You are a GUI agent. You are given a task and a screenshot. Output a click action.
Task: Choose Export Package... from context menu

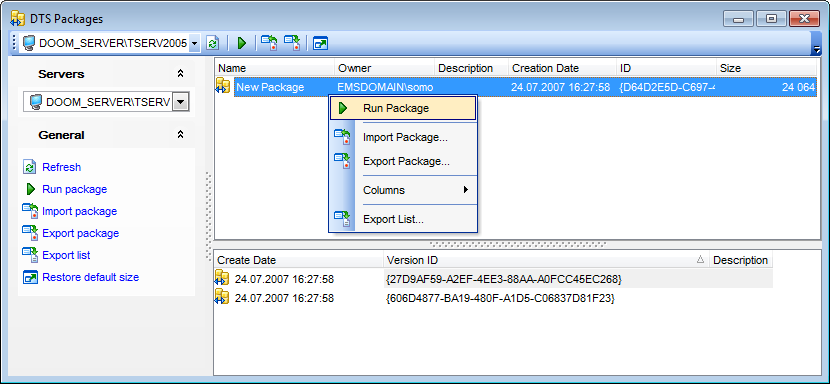click(x=403, y=161)
